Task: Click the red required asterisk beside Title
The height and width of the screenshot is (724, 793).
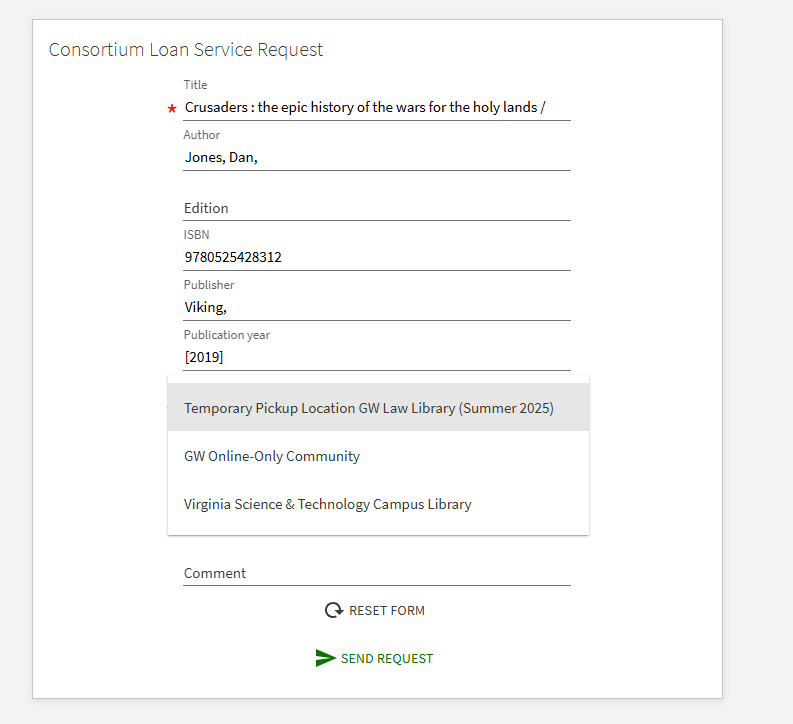Action: (x=172, y=108)
